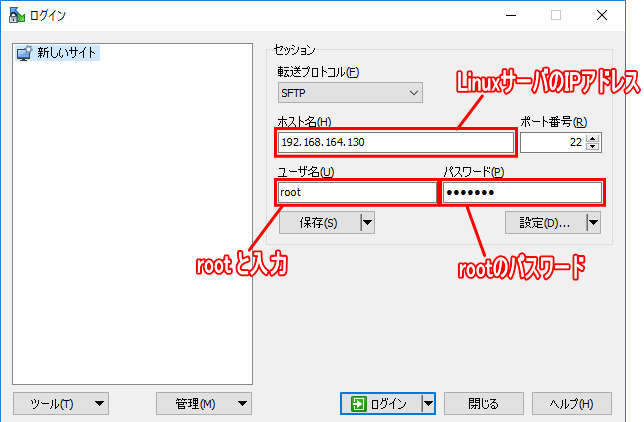This screenshot has height=422, width=644.
Task: Click the green arrow icon on ログイン button
Action: 358,404
